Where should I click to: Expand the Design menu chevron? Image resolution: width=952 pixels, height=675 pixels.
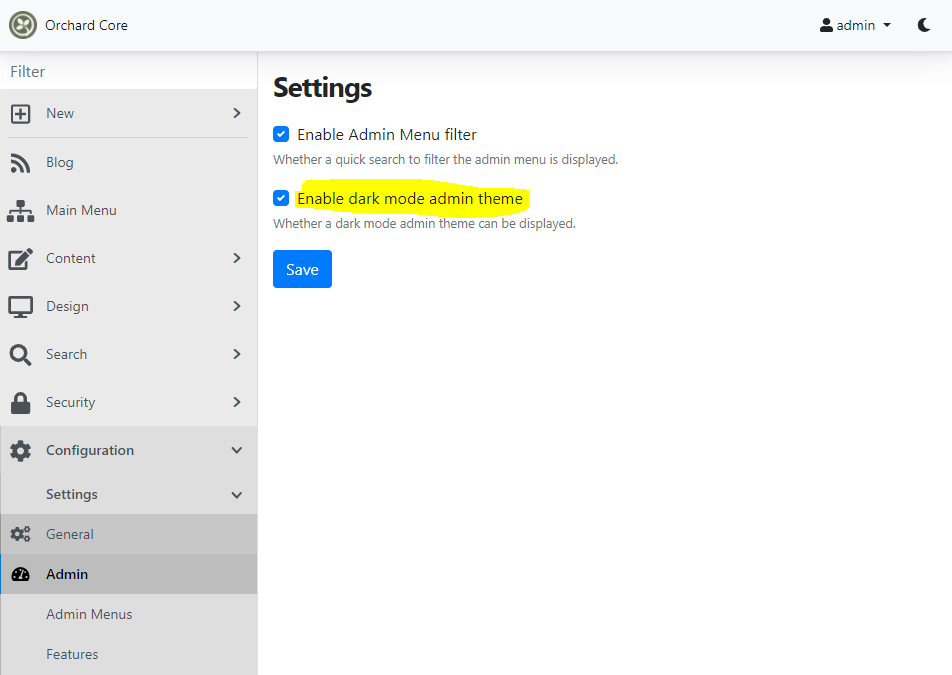pyautogui.click(x=237, y=307)
